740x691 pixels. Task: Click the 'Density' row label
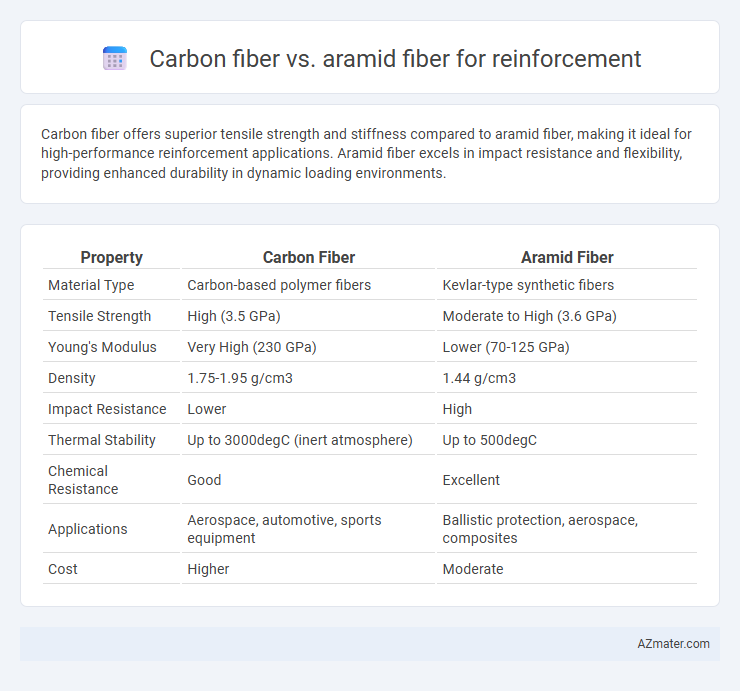click(x=72, y=378)
